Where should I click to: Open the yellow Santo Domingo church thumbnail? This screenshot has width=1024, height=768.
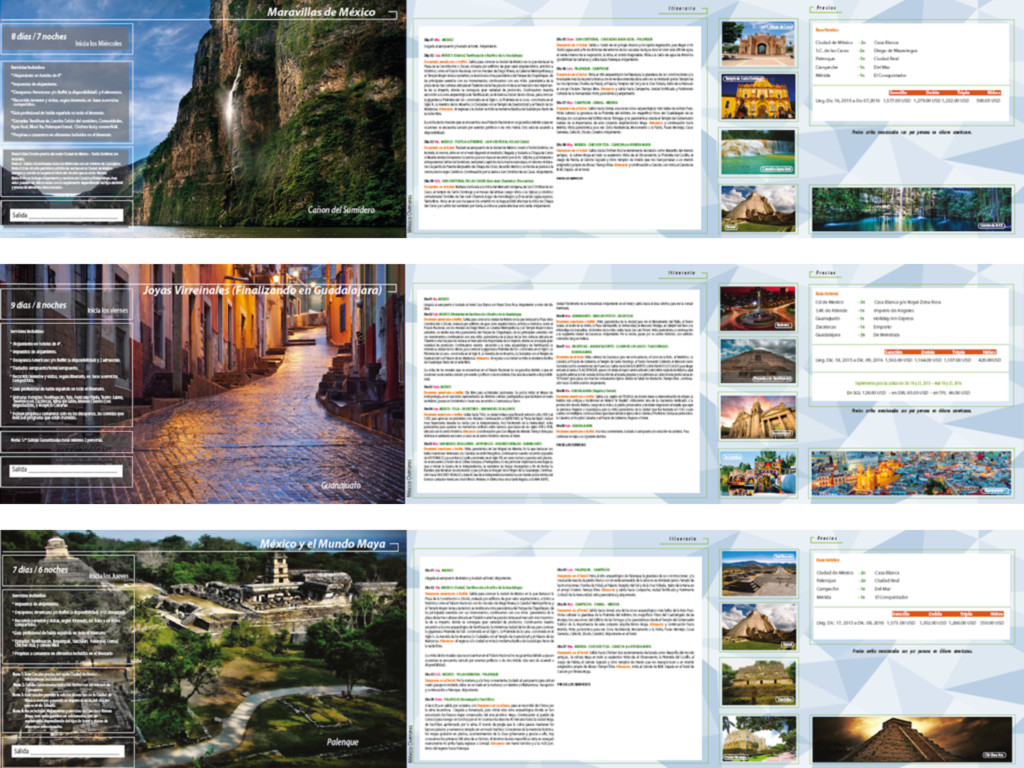click(758, 97)
